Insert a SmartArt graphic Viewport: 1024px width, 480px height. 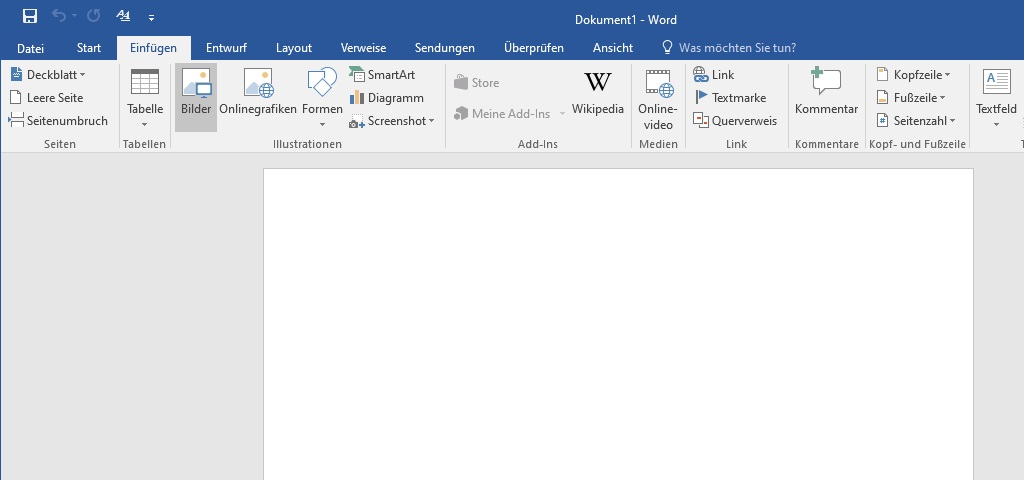point(382,75)
